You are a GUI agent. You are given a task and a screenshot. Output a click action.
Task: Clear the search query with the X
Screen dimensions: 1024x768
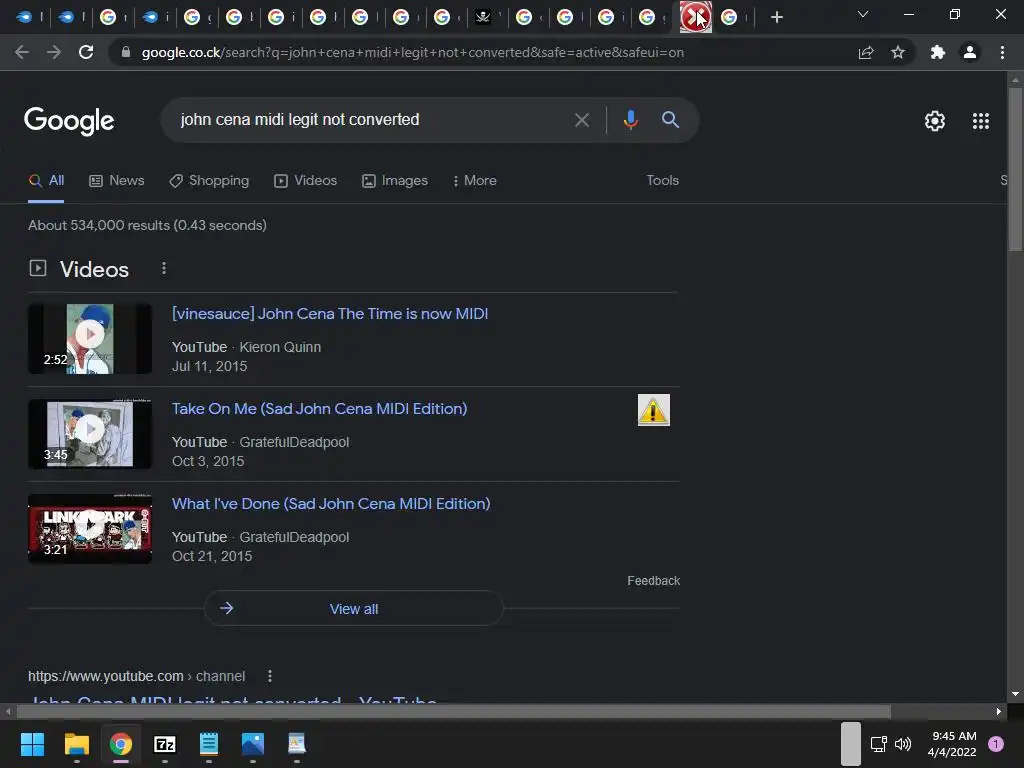click(582, 120)
